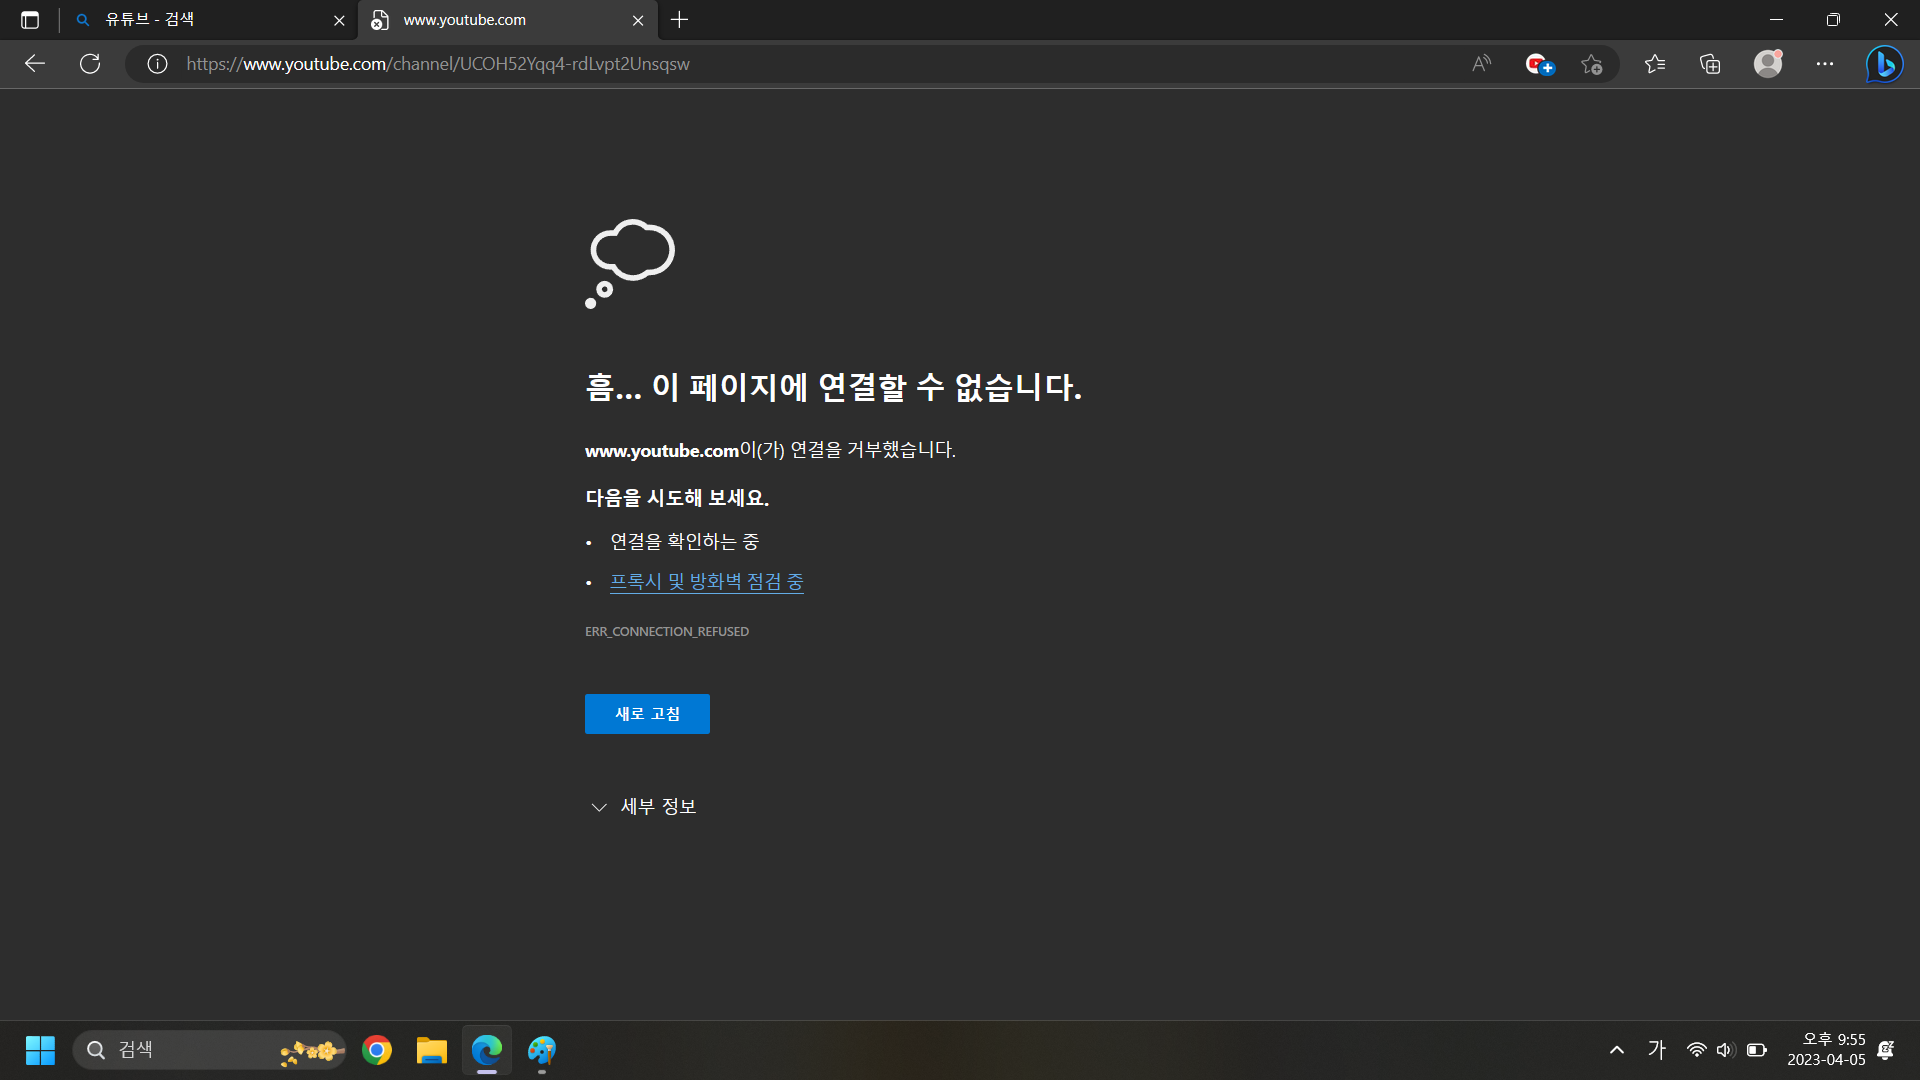Go back to the previous page

click(x=35, y=64)
